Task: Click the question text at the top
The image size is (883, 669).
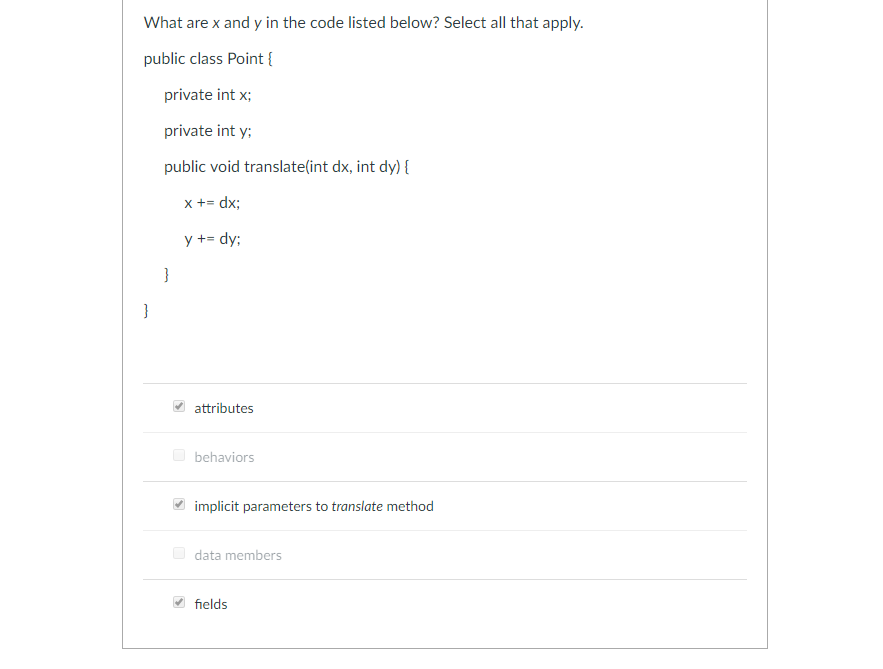Action: (363, 22)
